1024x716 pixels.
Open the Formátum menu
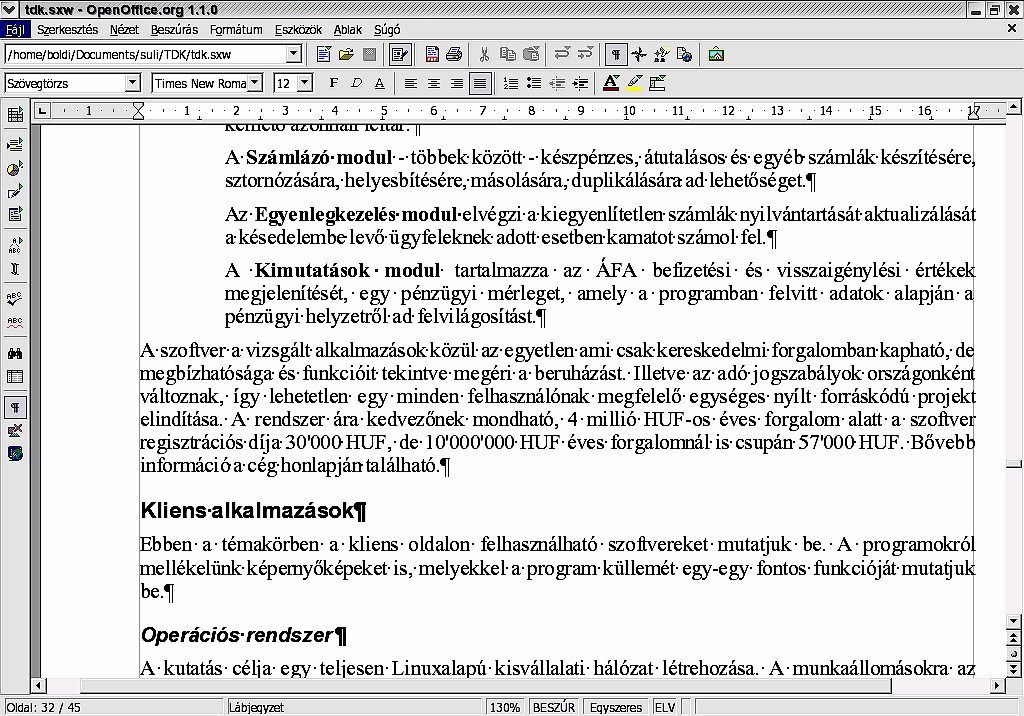point(236,29)
